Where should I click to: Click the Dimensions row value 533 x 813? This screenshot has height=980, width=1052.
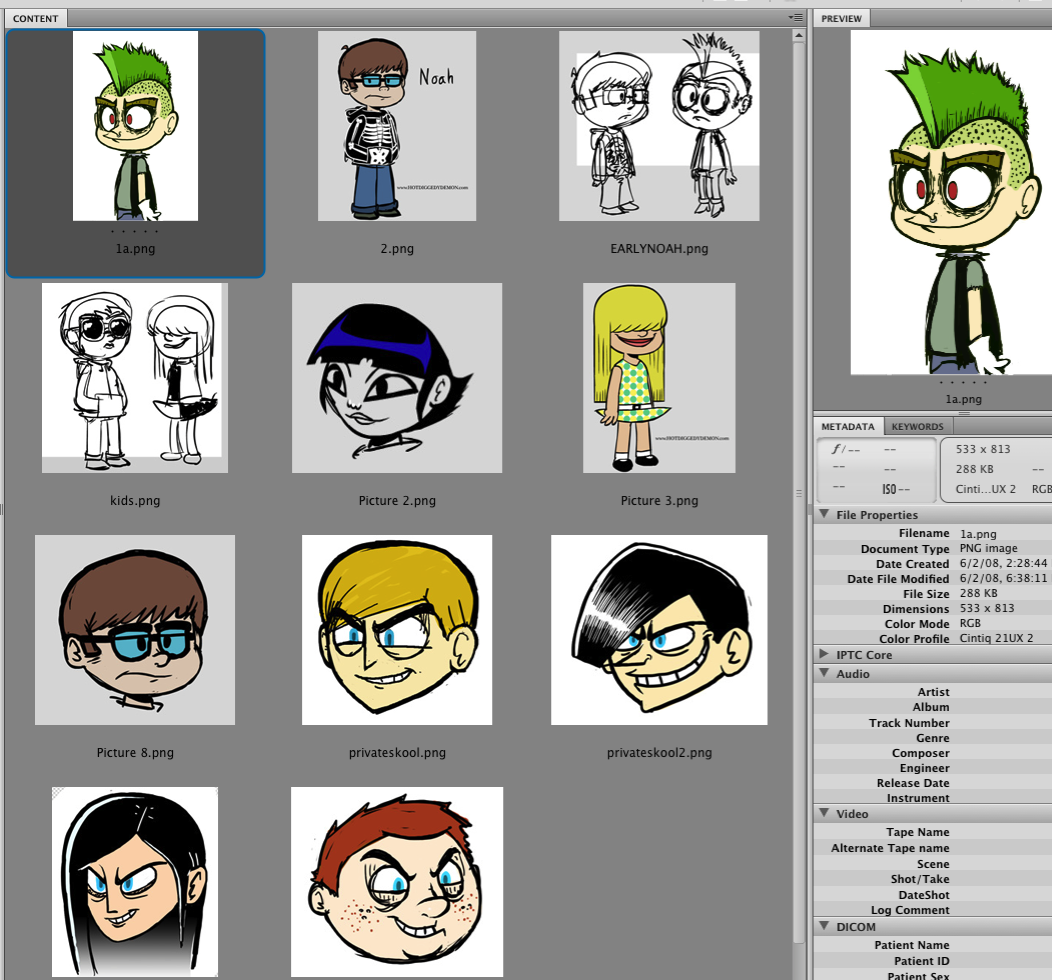[x=987, y=608]
